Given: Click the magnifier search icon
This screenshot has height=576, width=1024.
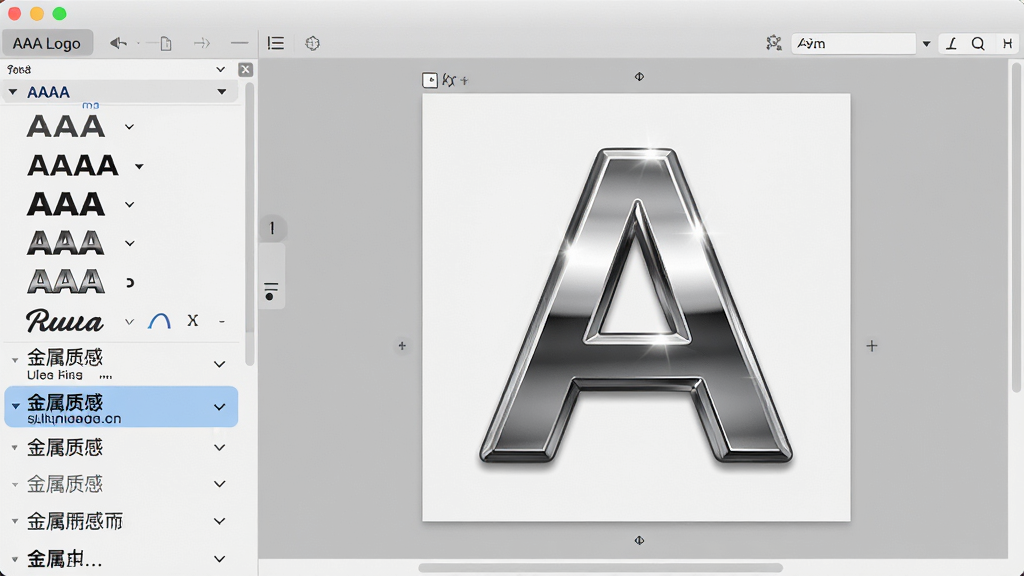Looking at the screenshot, I should click(978, 44).
